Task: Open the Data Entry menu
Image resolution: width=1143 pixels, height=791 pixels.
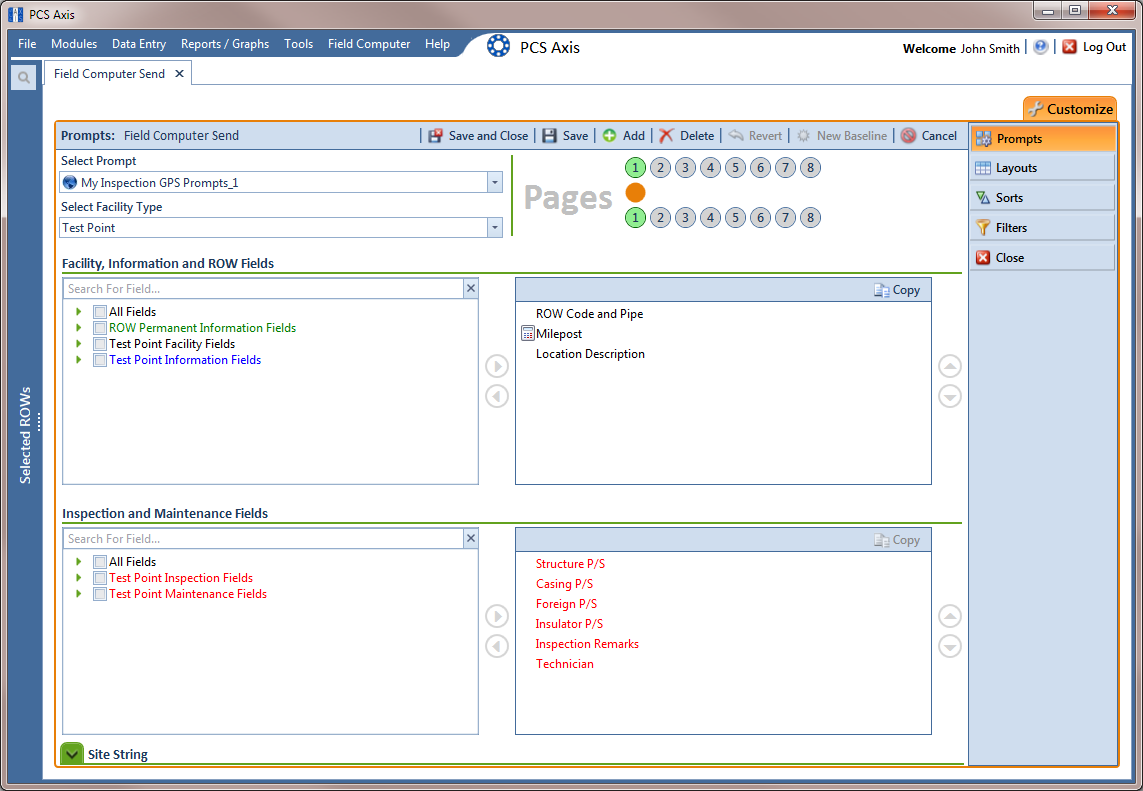Action: pos(139,44)
